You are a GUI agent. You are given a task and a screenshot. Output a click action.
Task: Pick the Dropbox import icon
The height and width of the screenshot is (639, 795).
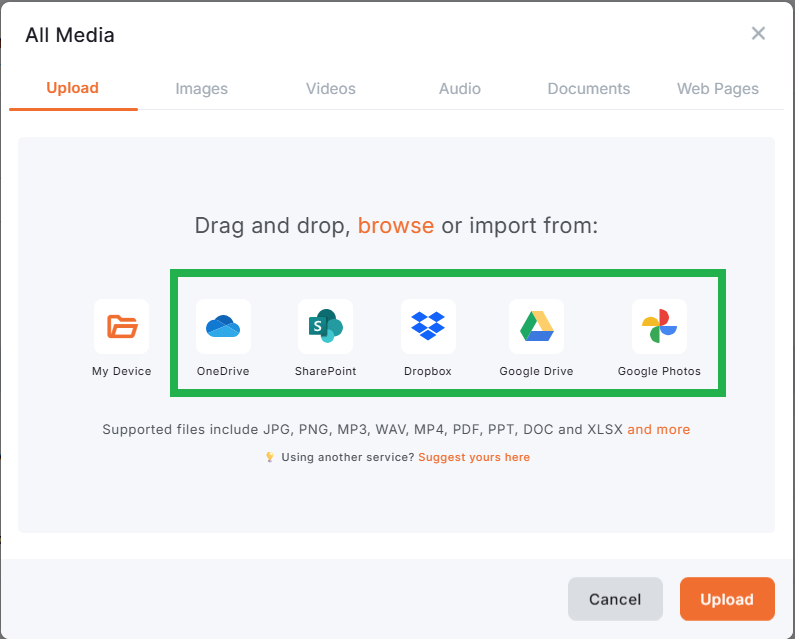click(428, 326)
